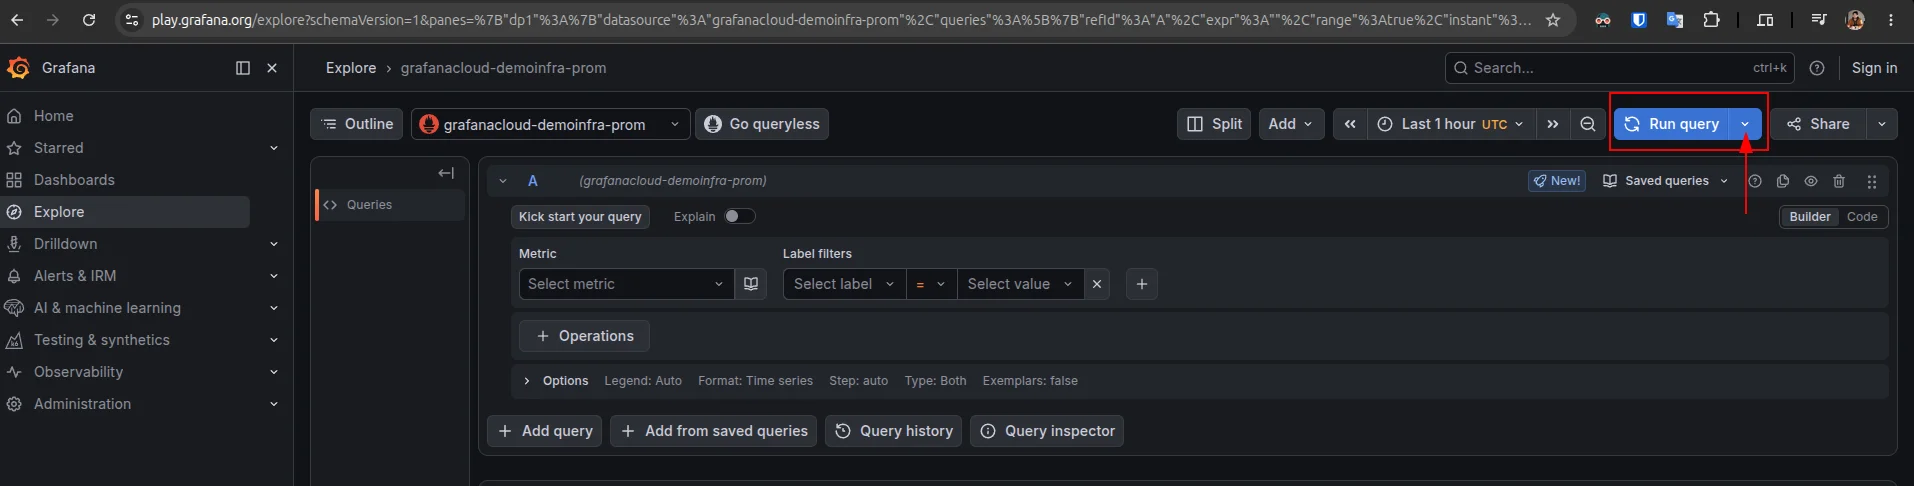Image resolution: width=1914 pixels, height=486 pixels.
Task: Toggle the Explain switch
Action: tap(739, 216)
